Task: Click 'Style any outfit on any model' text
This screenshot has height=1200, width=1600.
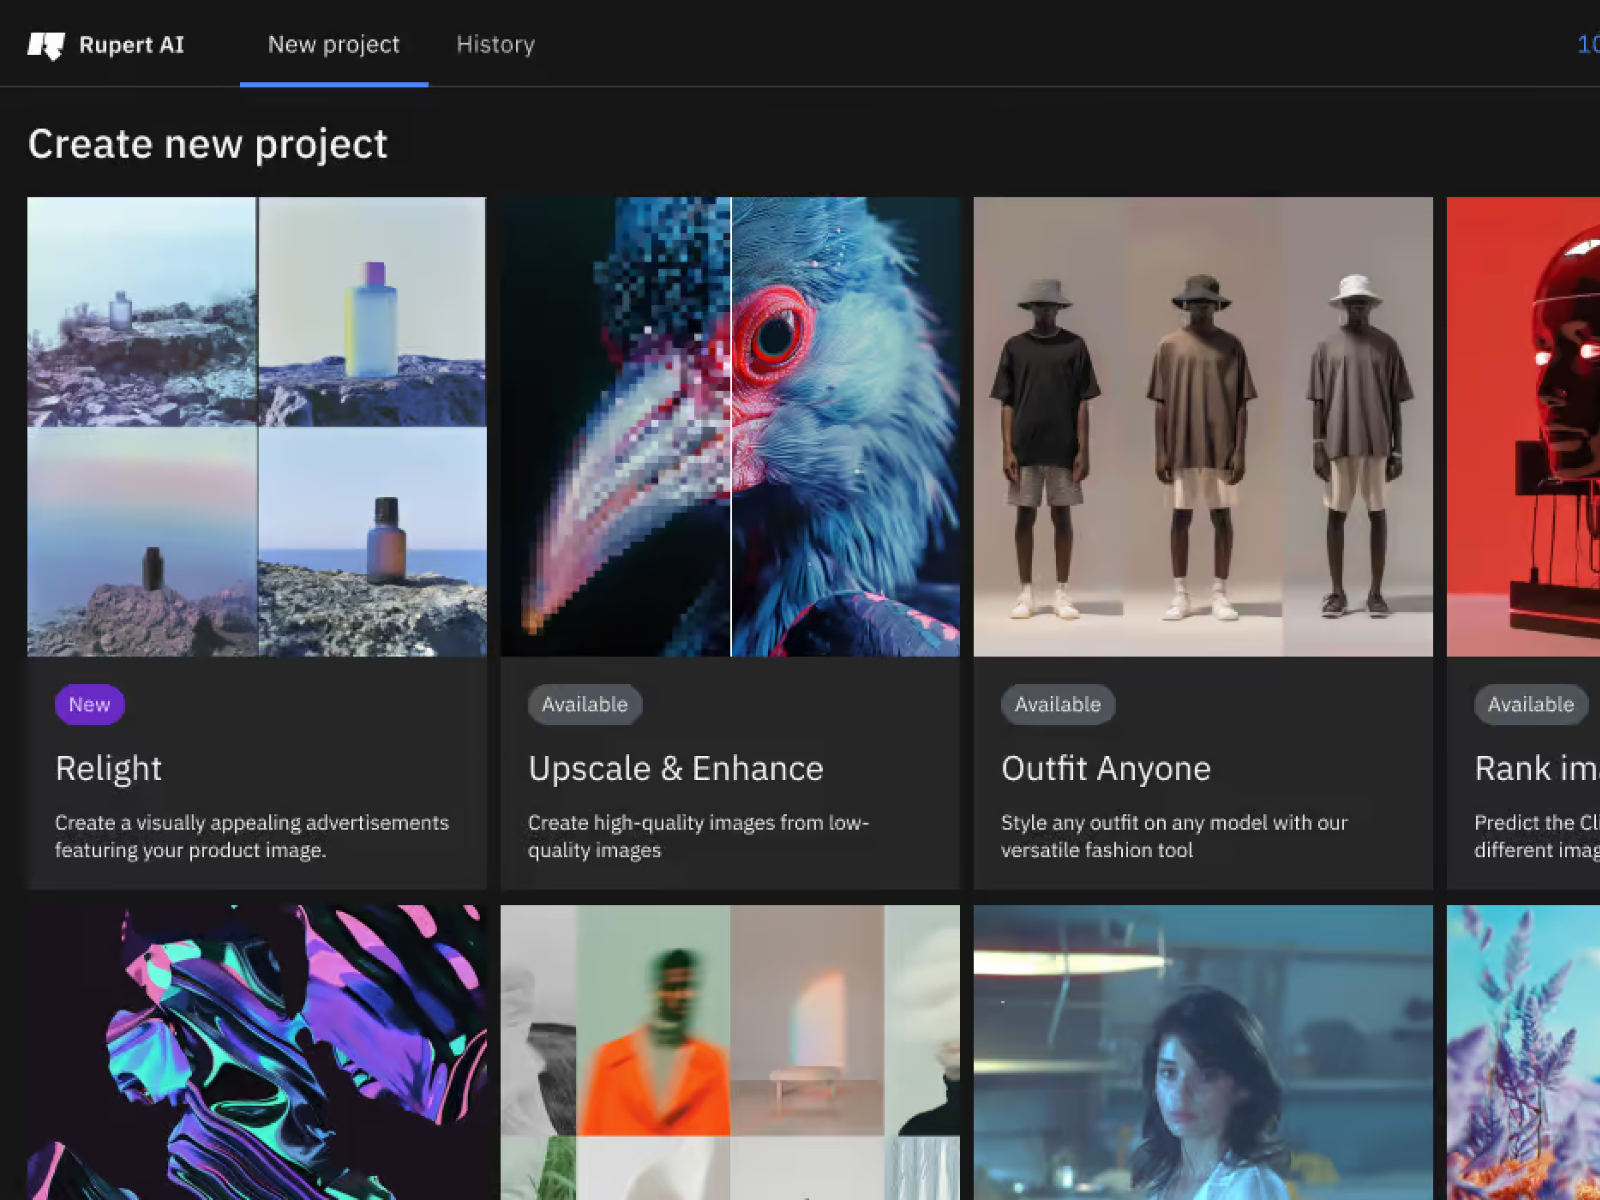Action: coord(1174,836)
